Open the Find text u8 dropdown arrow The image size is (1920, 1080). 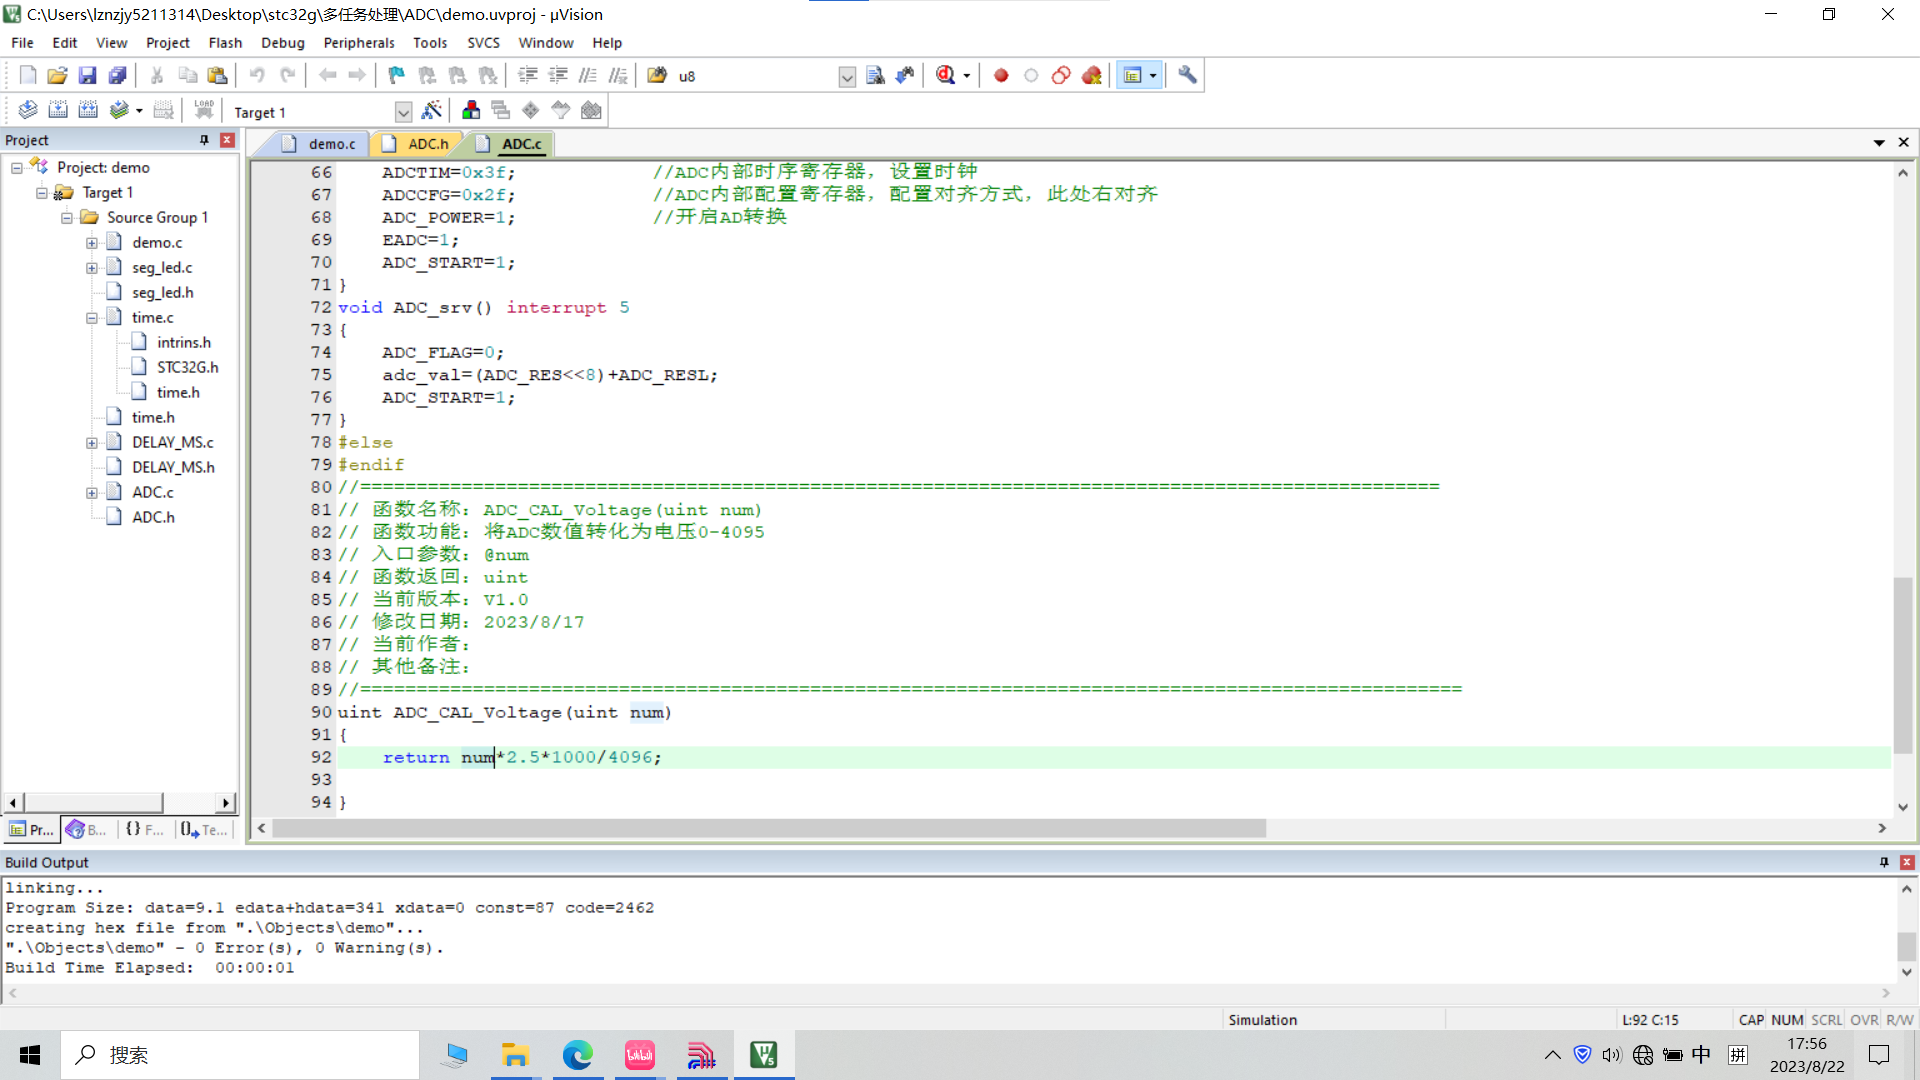click(x=847, y=77)
